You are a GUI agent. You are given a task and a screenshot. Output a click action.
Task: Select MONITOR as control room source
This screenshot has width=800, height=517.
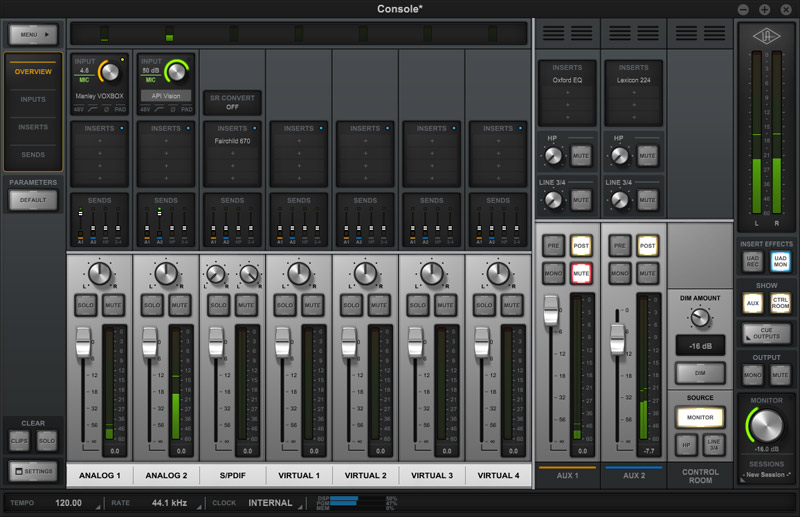pyautogui.click(x=700, y=417)
